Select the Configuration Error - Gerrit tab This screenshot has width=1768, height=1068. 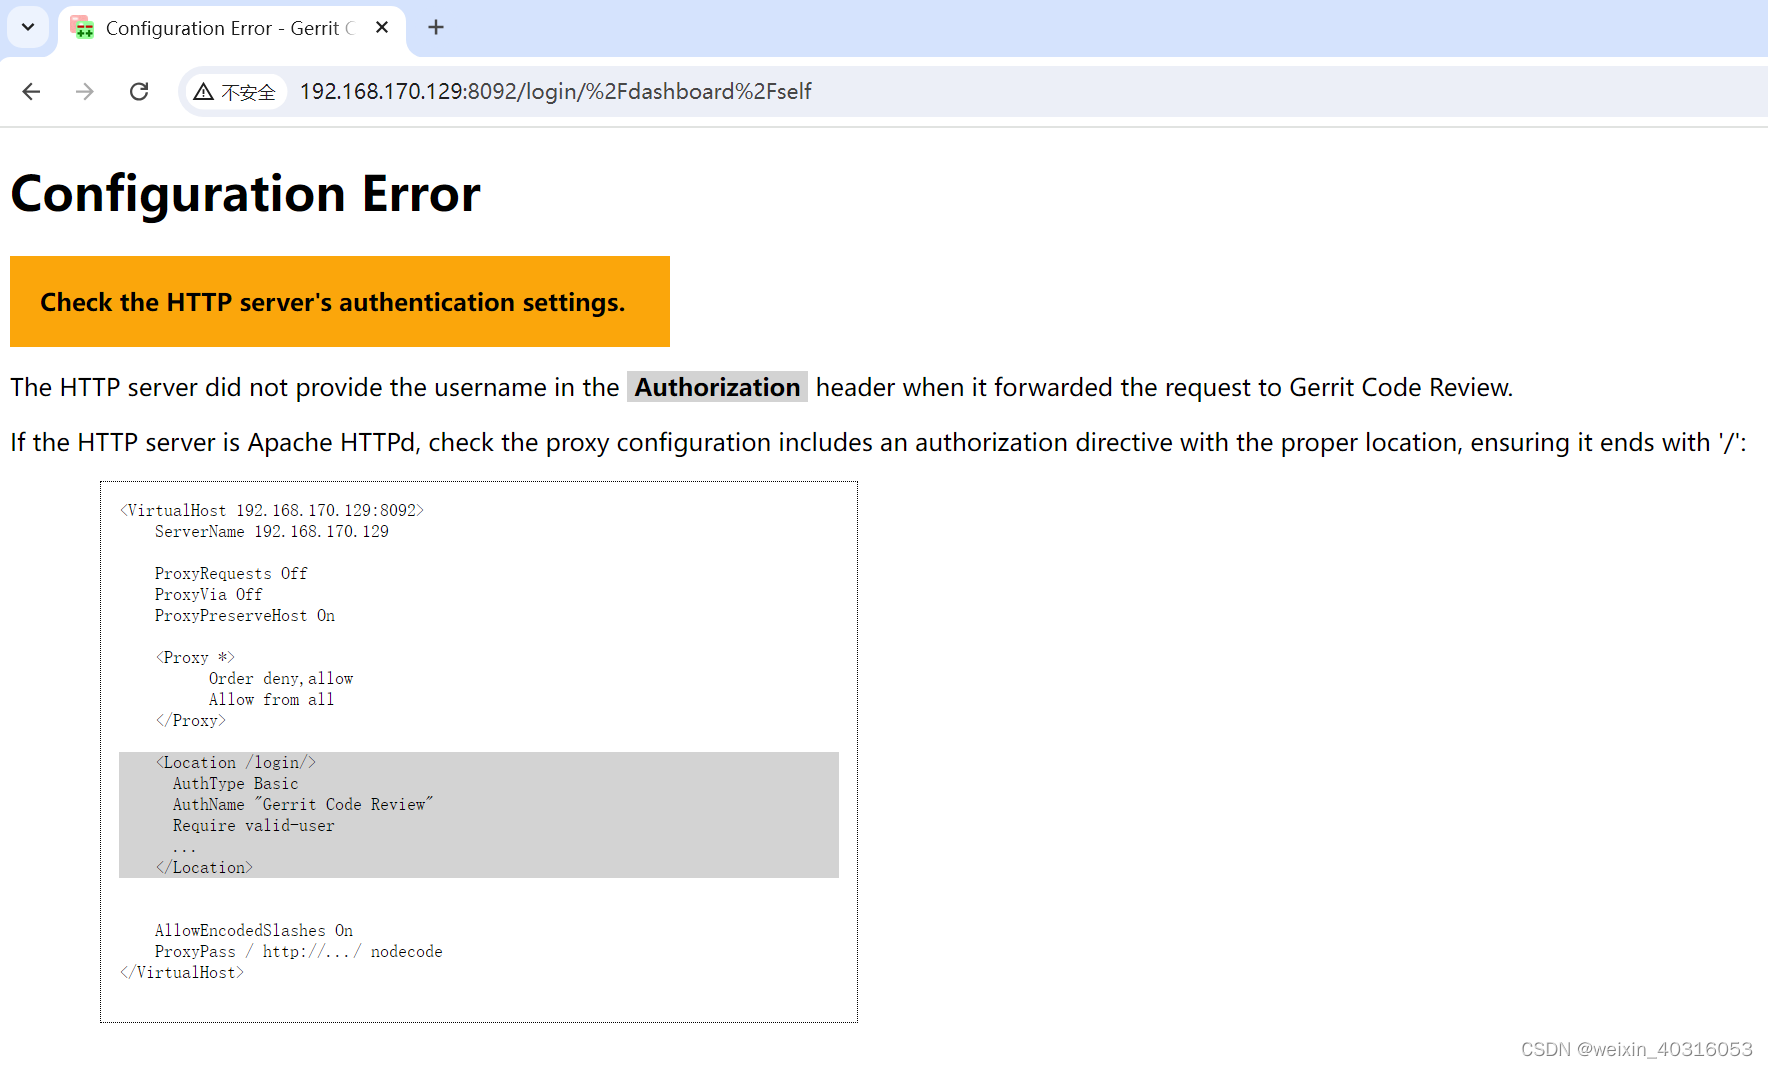tap(232, 29)
